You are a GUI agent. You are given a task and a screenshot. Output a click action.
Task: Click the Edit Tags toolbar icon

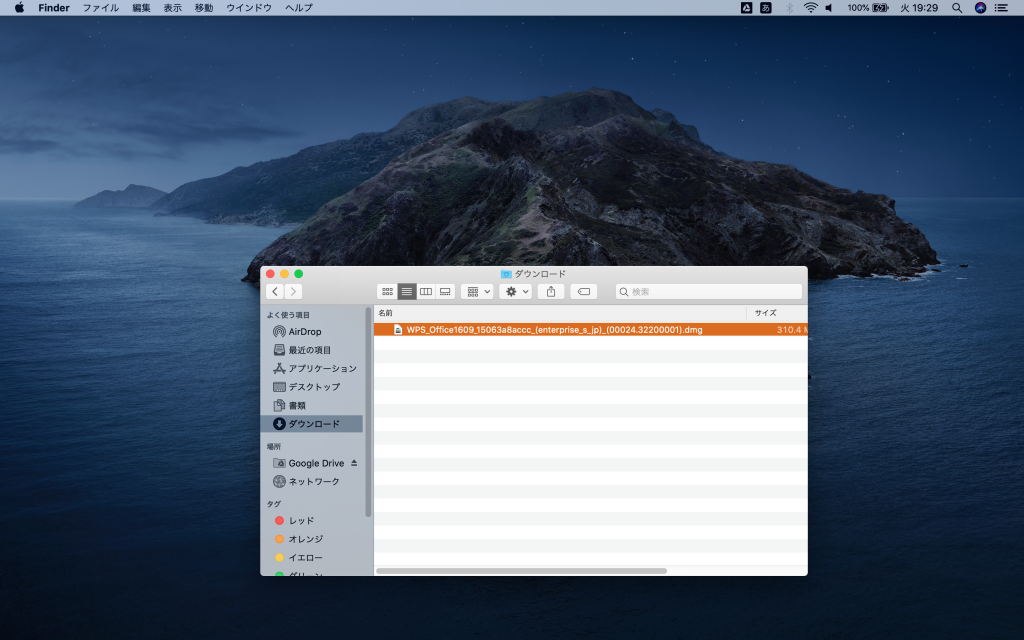pyautogui.click(x=582, y=291)
